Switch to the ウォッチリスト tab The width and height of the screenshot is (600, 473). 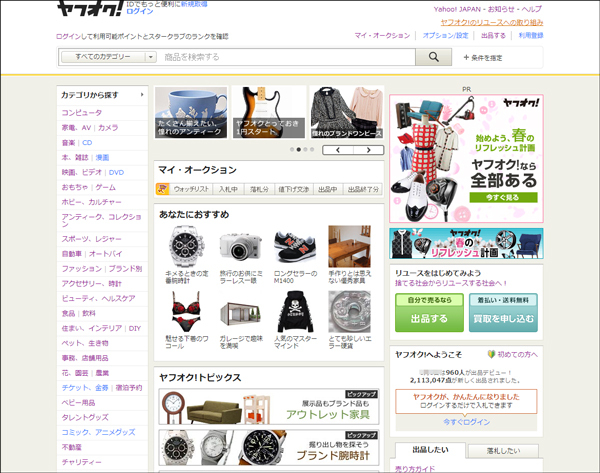[191, 189]
